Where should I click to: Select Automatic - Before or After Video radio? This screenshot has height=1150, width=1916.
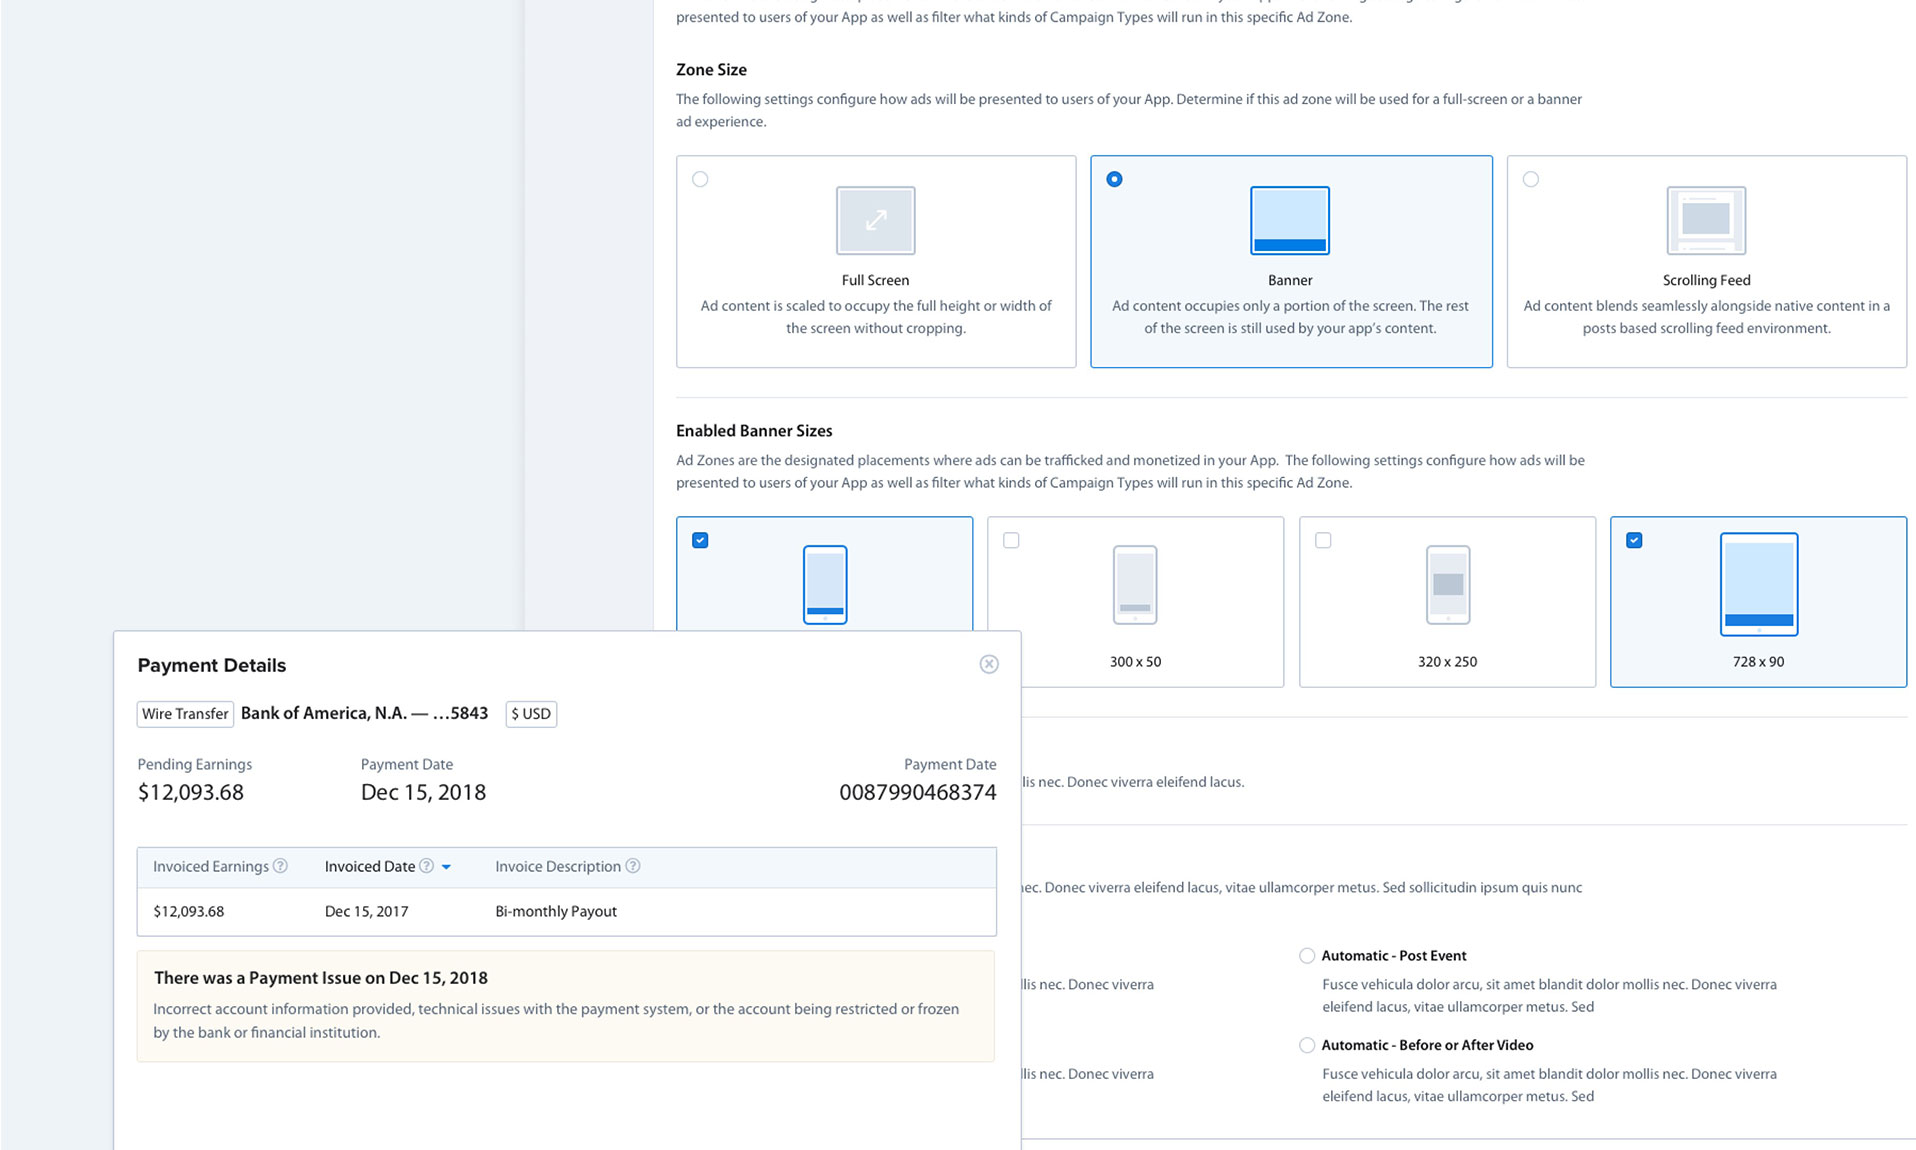point(1306,1045)
